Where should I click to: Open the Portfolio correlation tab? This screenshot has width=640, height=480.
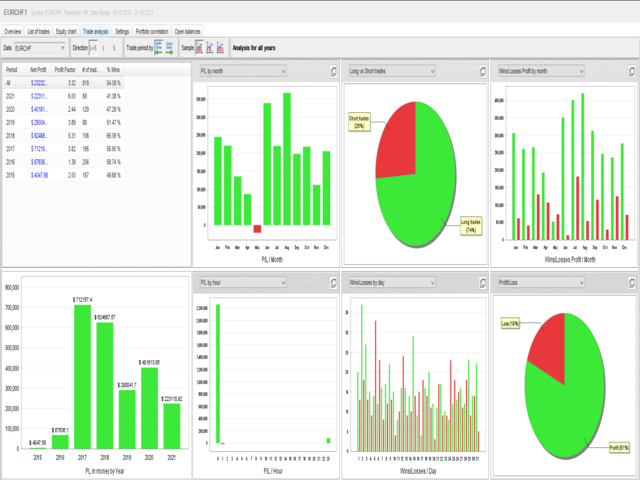tap(152, 32)
